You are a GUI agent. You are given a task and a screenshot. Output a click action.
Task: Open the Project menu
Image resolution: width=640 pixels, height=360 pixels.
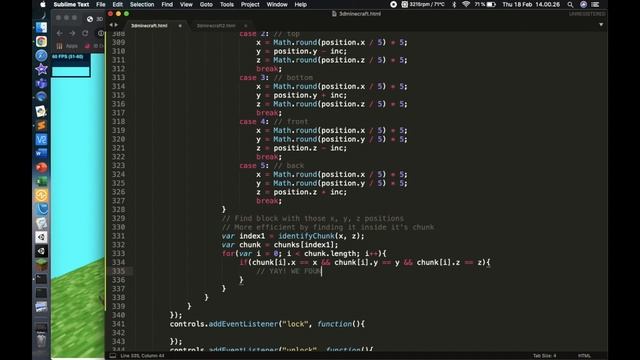click(250, 4)
